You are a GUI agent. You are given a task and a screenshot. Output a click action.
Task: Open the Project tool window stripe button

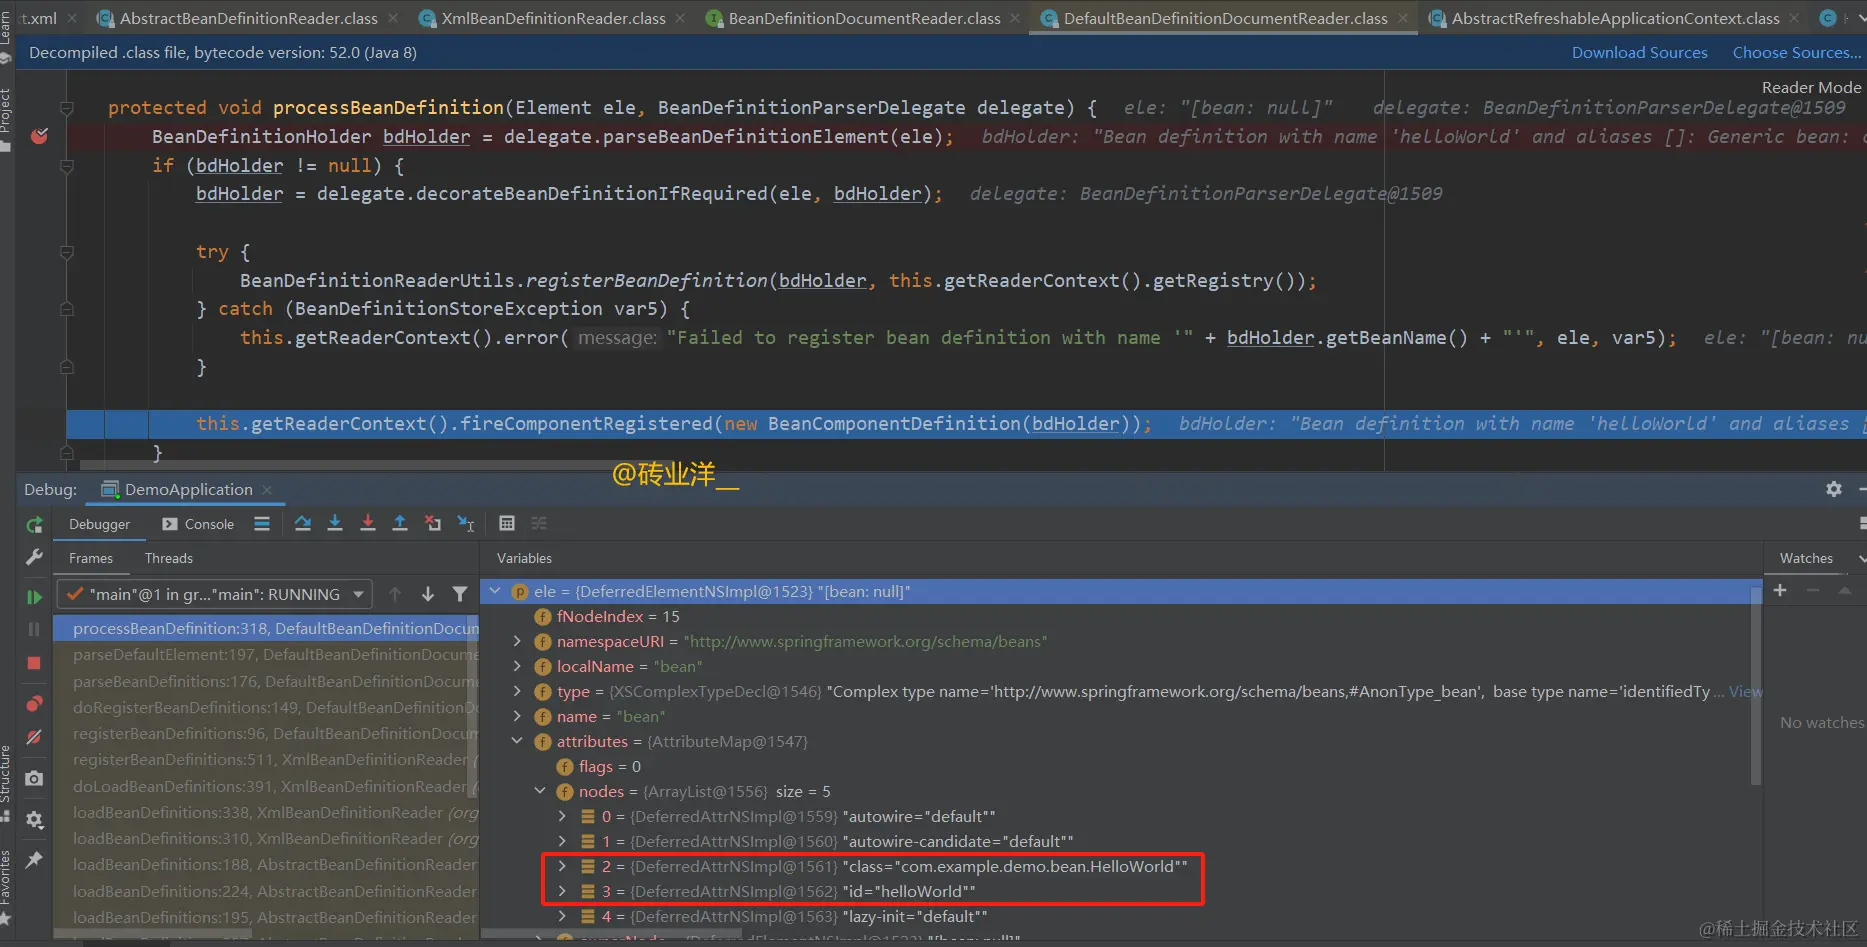[x=6, y=118]
